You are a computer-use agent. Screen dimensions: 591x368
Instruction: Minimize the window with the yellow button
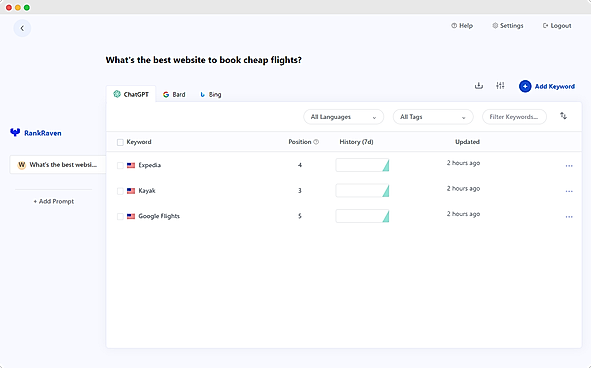click(x=18, y=8)
